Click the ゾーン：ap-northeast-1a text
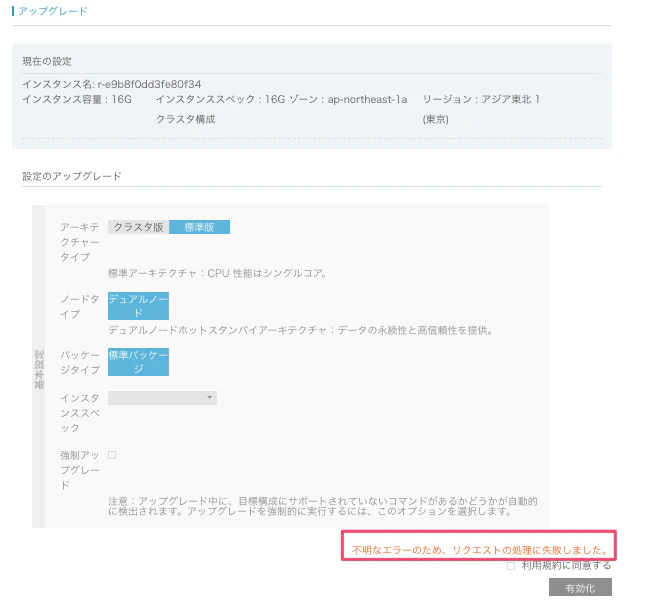The image size is (652, 602). pyautogui.click(x=348, y=99)
